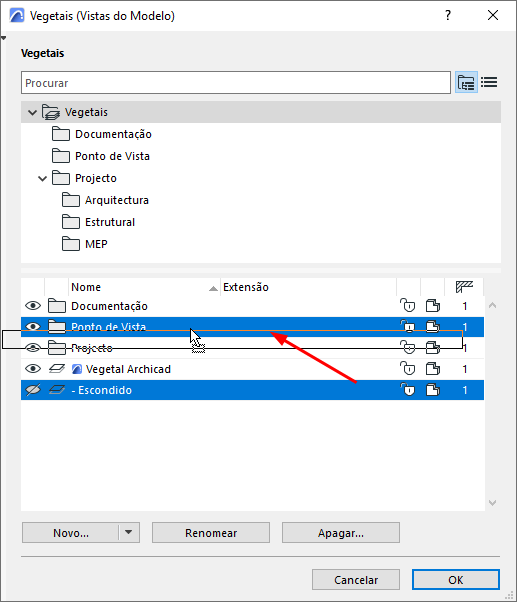
Task: Select Vegetais root item in tree
Action: tap(86, 112)
